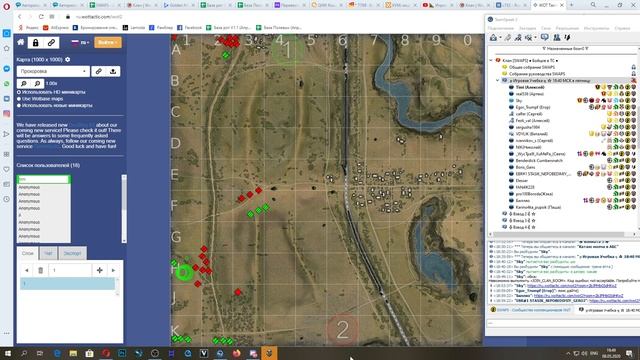This screenshot has width=640, height=360.
Task: Click TeamSpeak connect toolbar icon
Action: pyautogui.click(x=493, y=38)
